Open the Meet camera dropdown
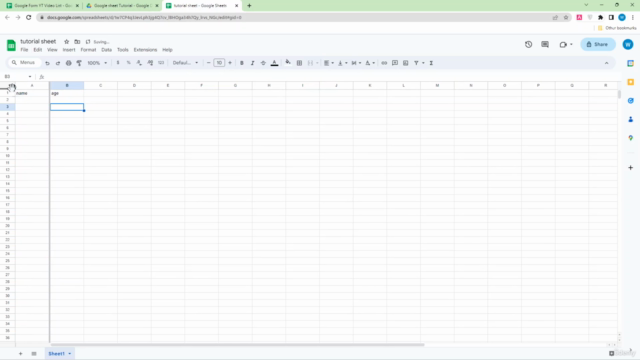The height and width of the screenshot is (360, 640). [566, 44]
